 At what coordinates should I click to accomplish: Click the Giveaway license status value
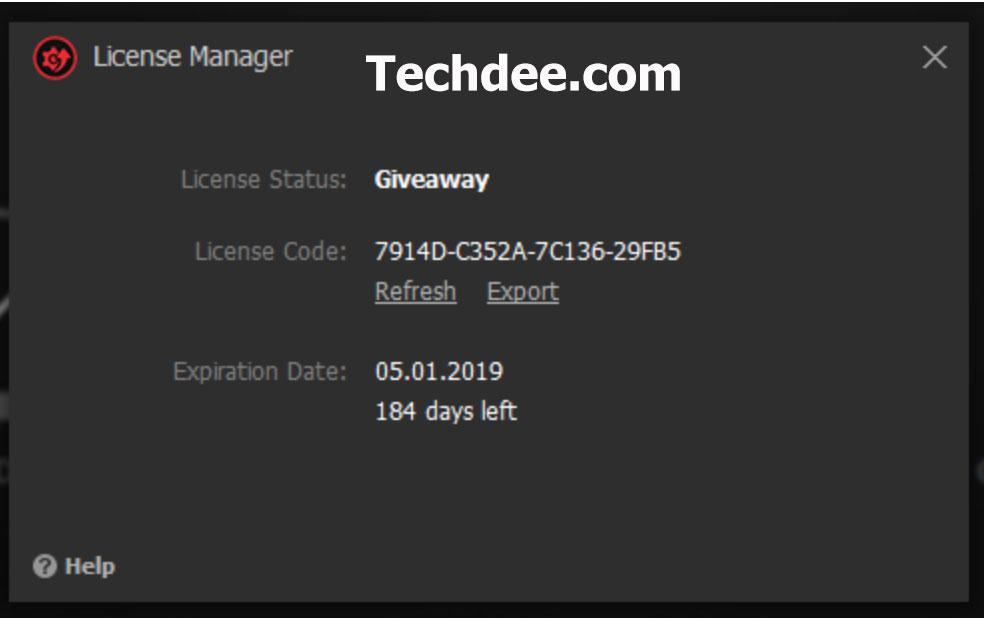[431, 180]
